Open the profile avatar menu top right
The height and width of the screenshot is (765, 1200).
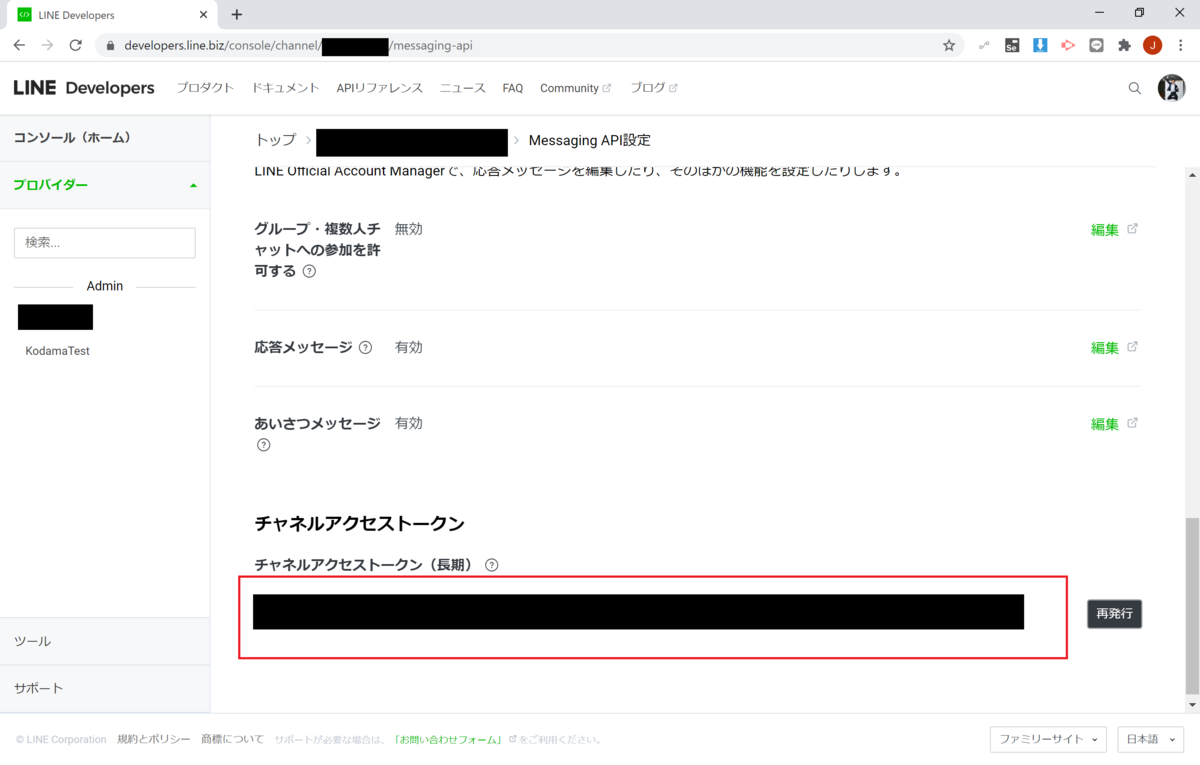[1171, 88]
